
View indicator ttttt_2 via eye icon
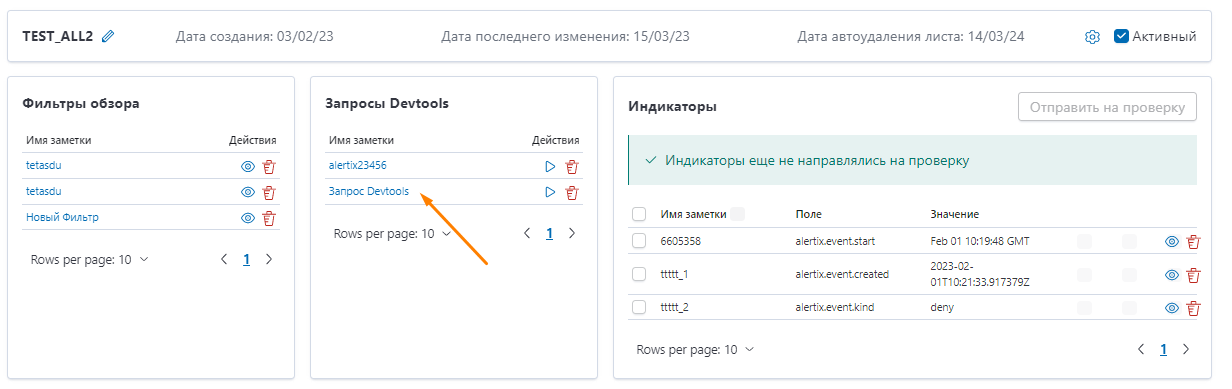pyautogui.click(x=1172, y=308)
